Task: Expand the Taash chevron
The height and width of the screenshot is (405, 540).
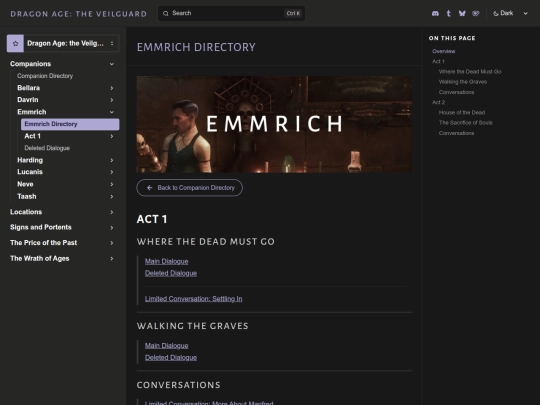Action: pyautogui.click(x=112, y=196)
